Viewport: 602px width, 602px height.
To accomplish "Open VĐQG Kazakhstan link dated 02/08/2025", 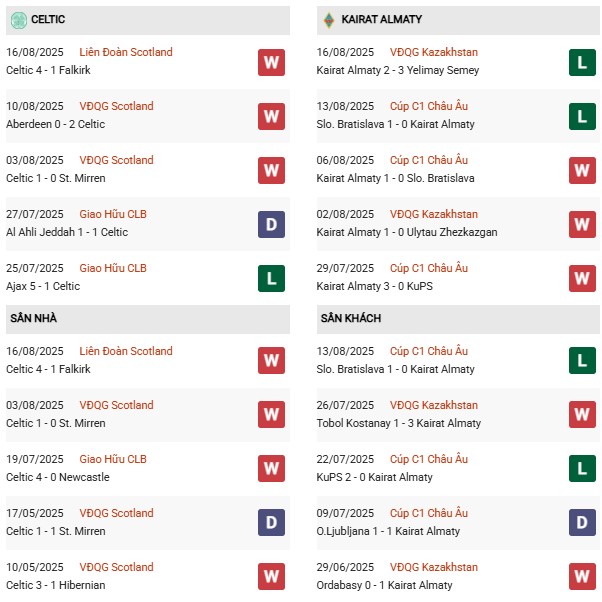I will pos(434,214).
